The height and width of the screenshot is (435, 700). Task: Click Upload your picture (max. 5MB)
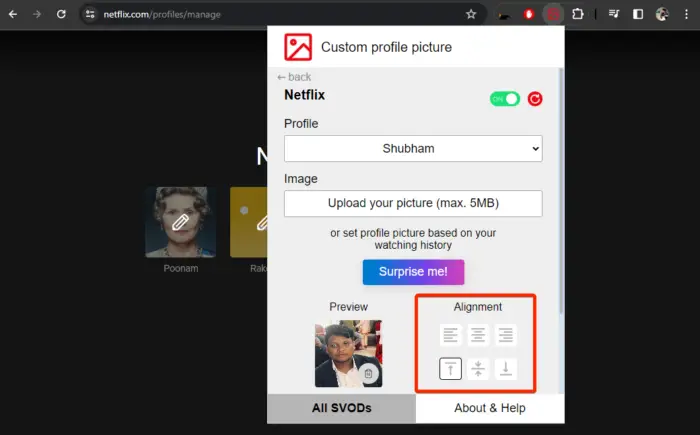click(413, 203)
